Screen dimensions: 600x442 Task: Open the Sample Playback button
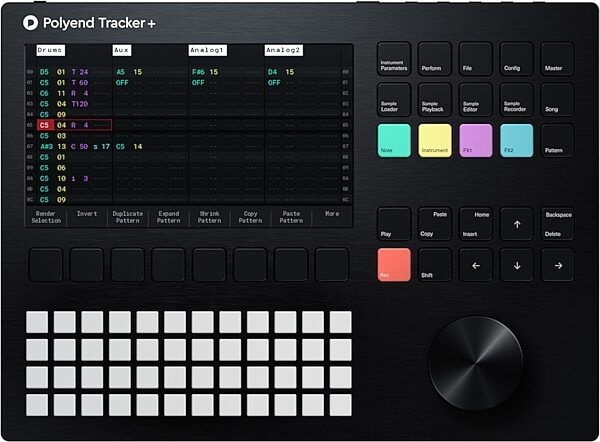coord(435,99)
